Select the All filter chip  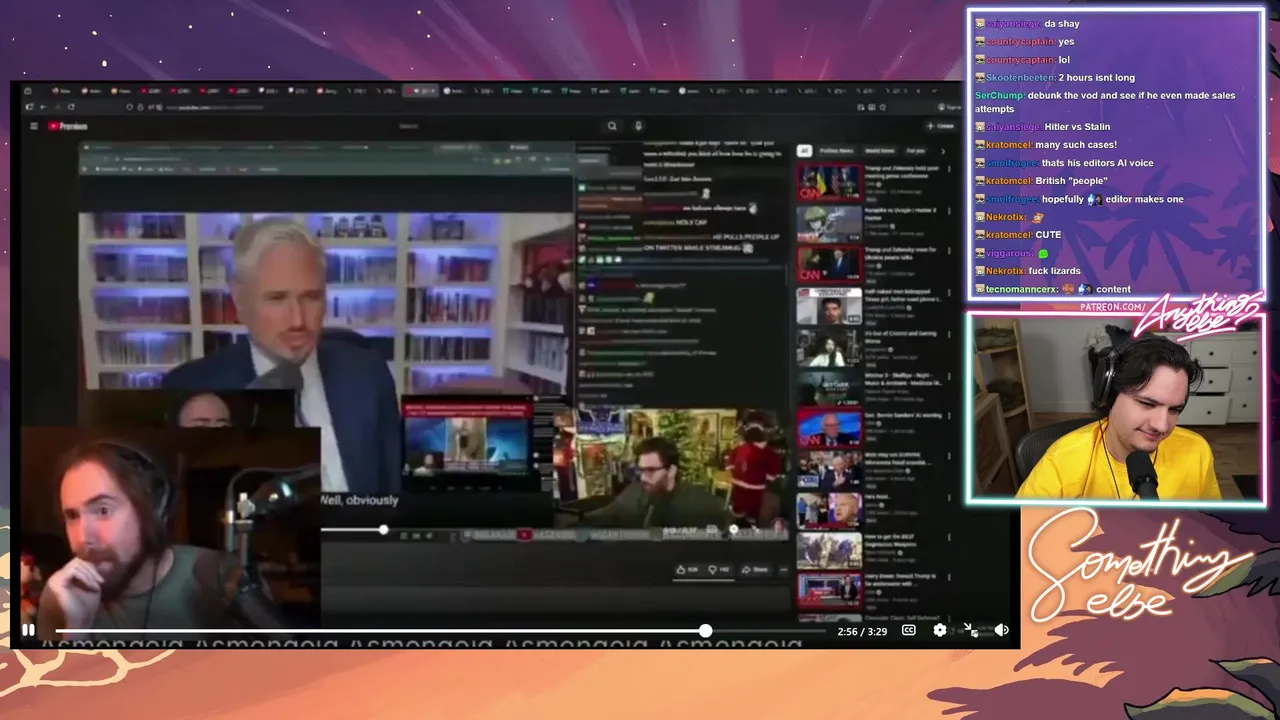point(803,151)
